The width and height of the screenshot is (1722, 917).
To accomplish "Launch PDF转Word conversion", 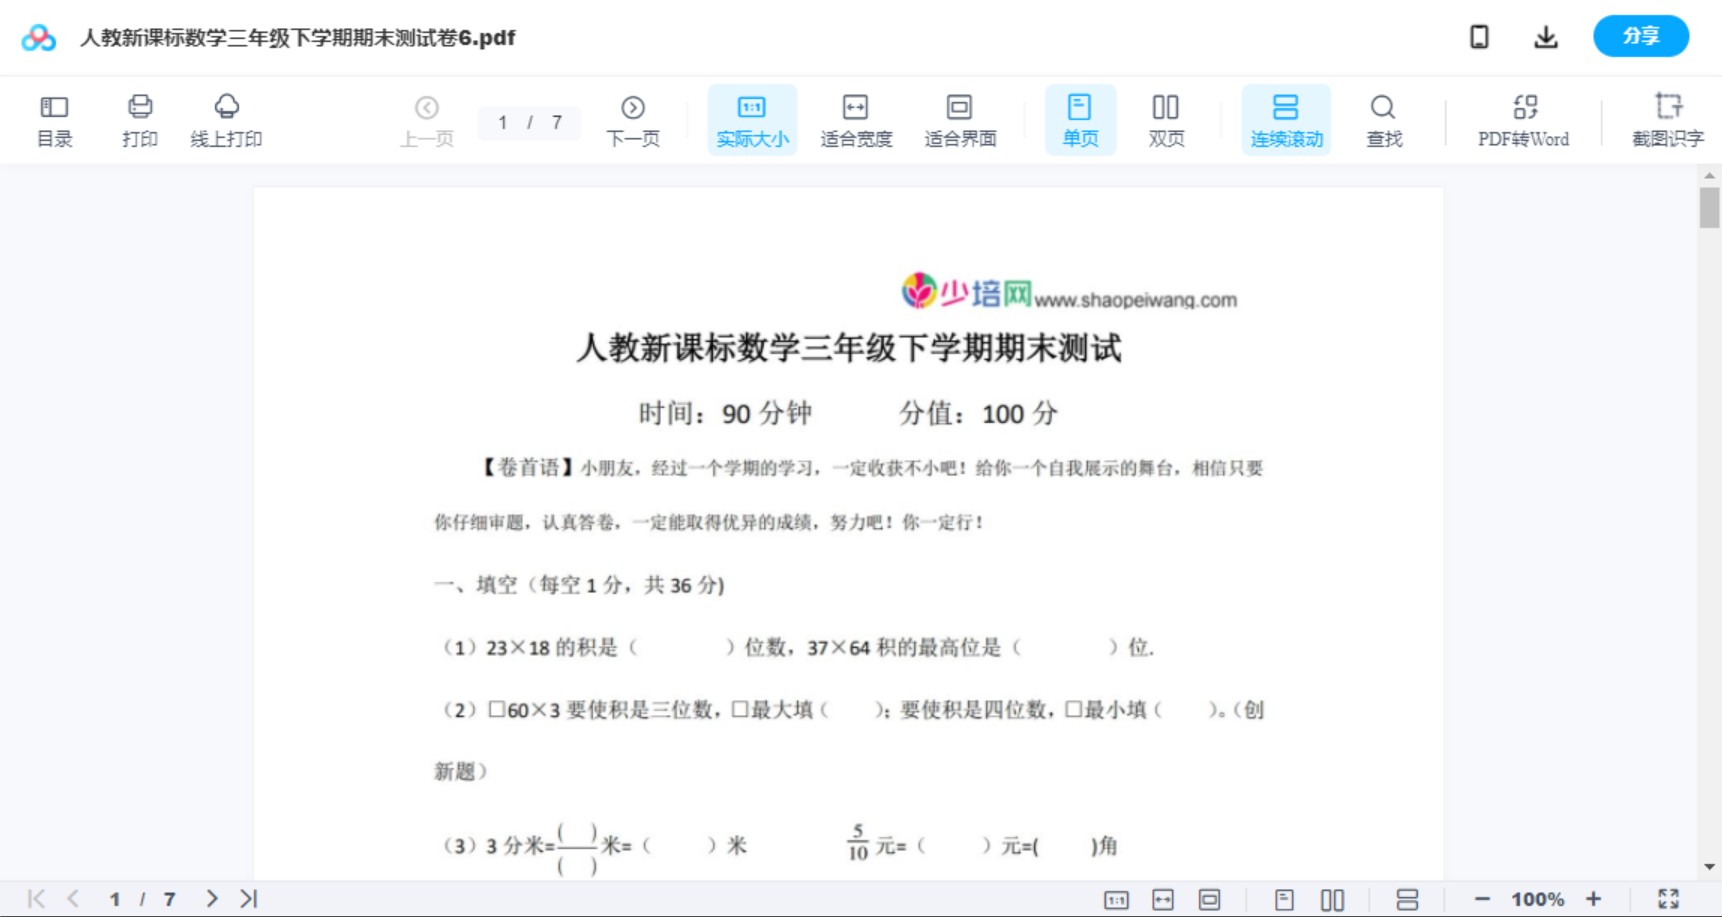I will pyautogui.click(x=1522, y=118).
